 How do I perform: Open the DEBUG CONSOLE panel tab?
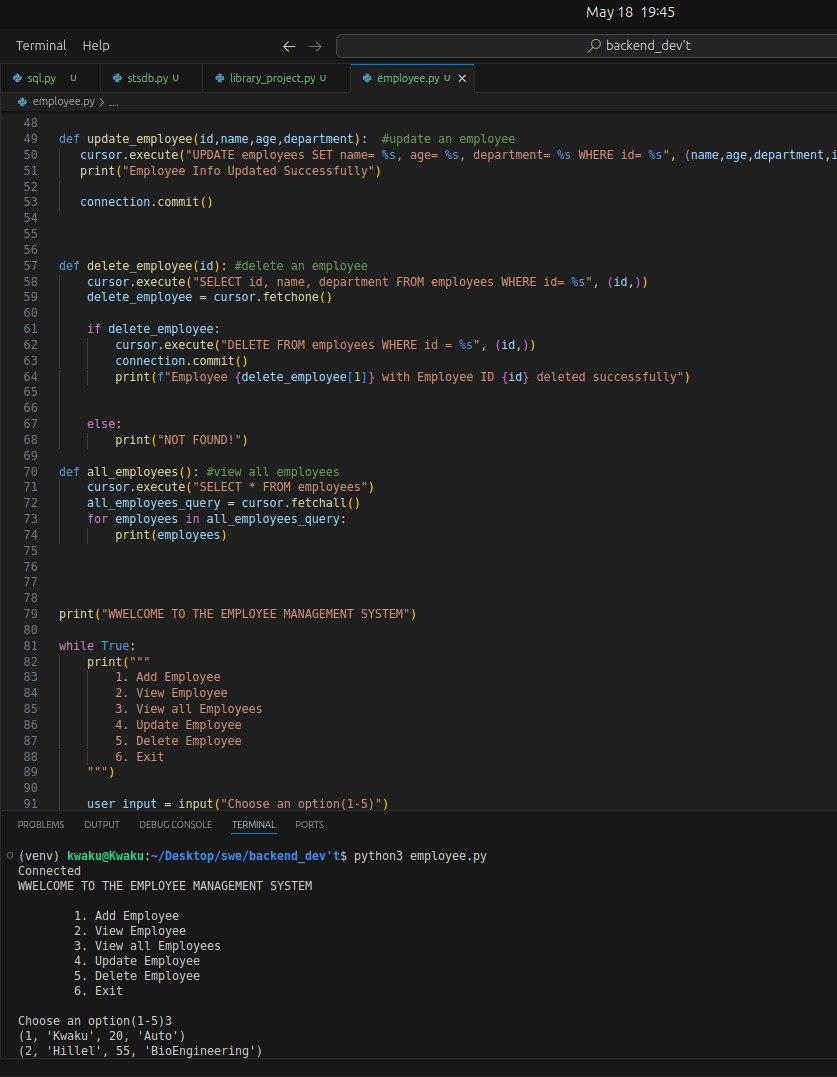pyautogui.click(x=176, y=824)
